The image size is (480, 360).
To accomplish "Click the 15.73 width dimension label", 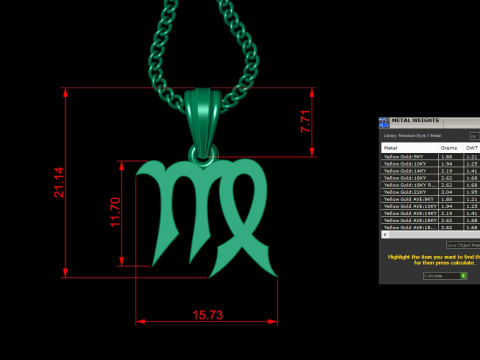I will click(208, 315).
